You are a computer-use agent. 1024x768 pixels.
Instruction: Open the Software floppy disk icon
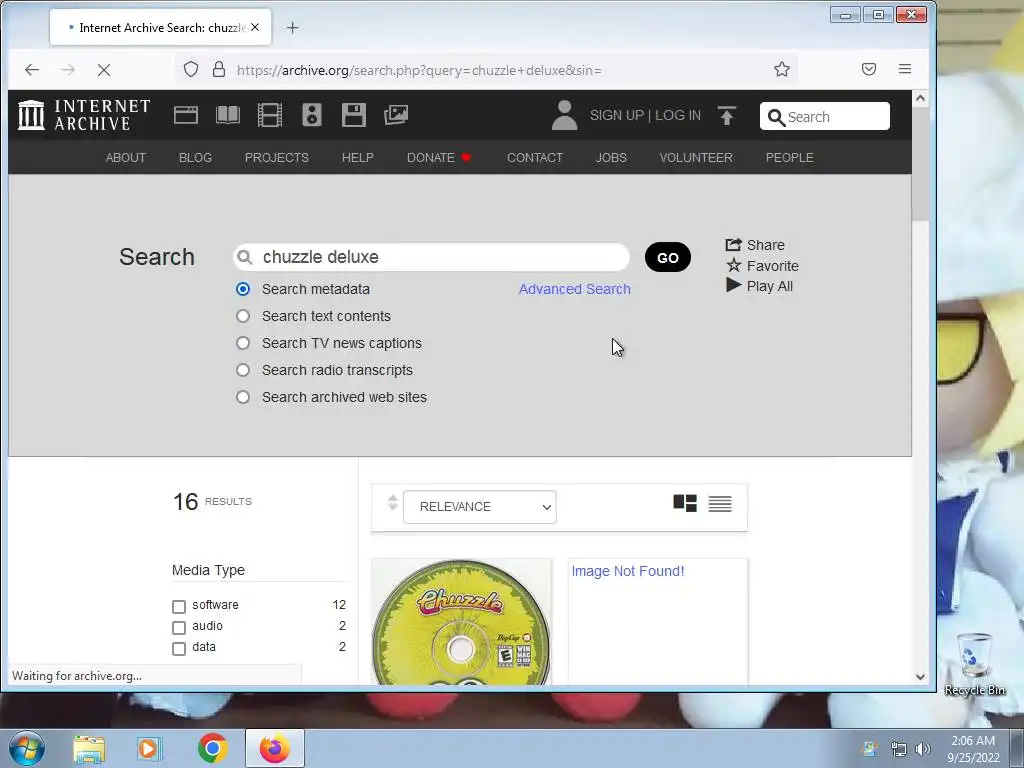click(x=353, y=115)
